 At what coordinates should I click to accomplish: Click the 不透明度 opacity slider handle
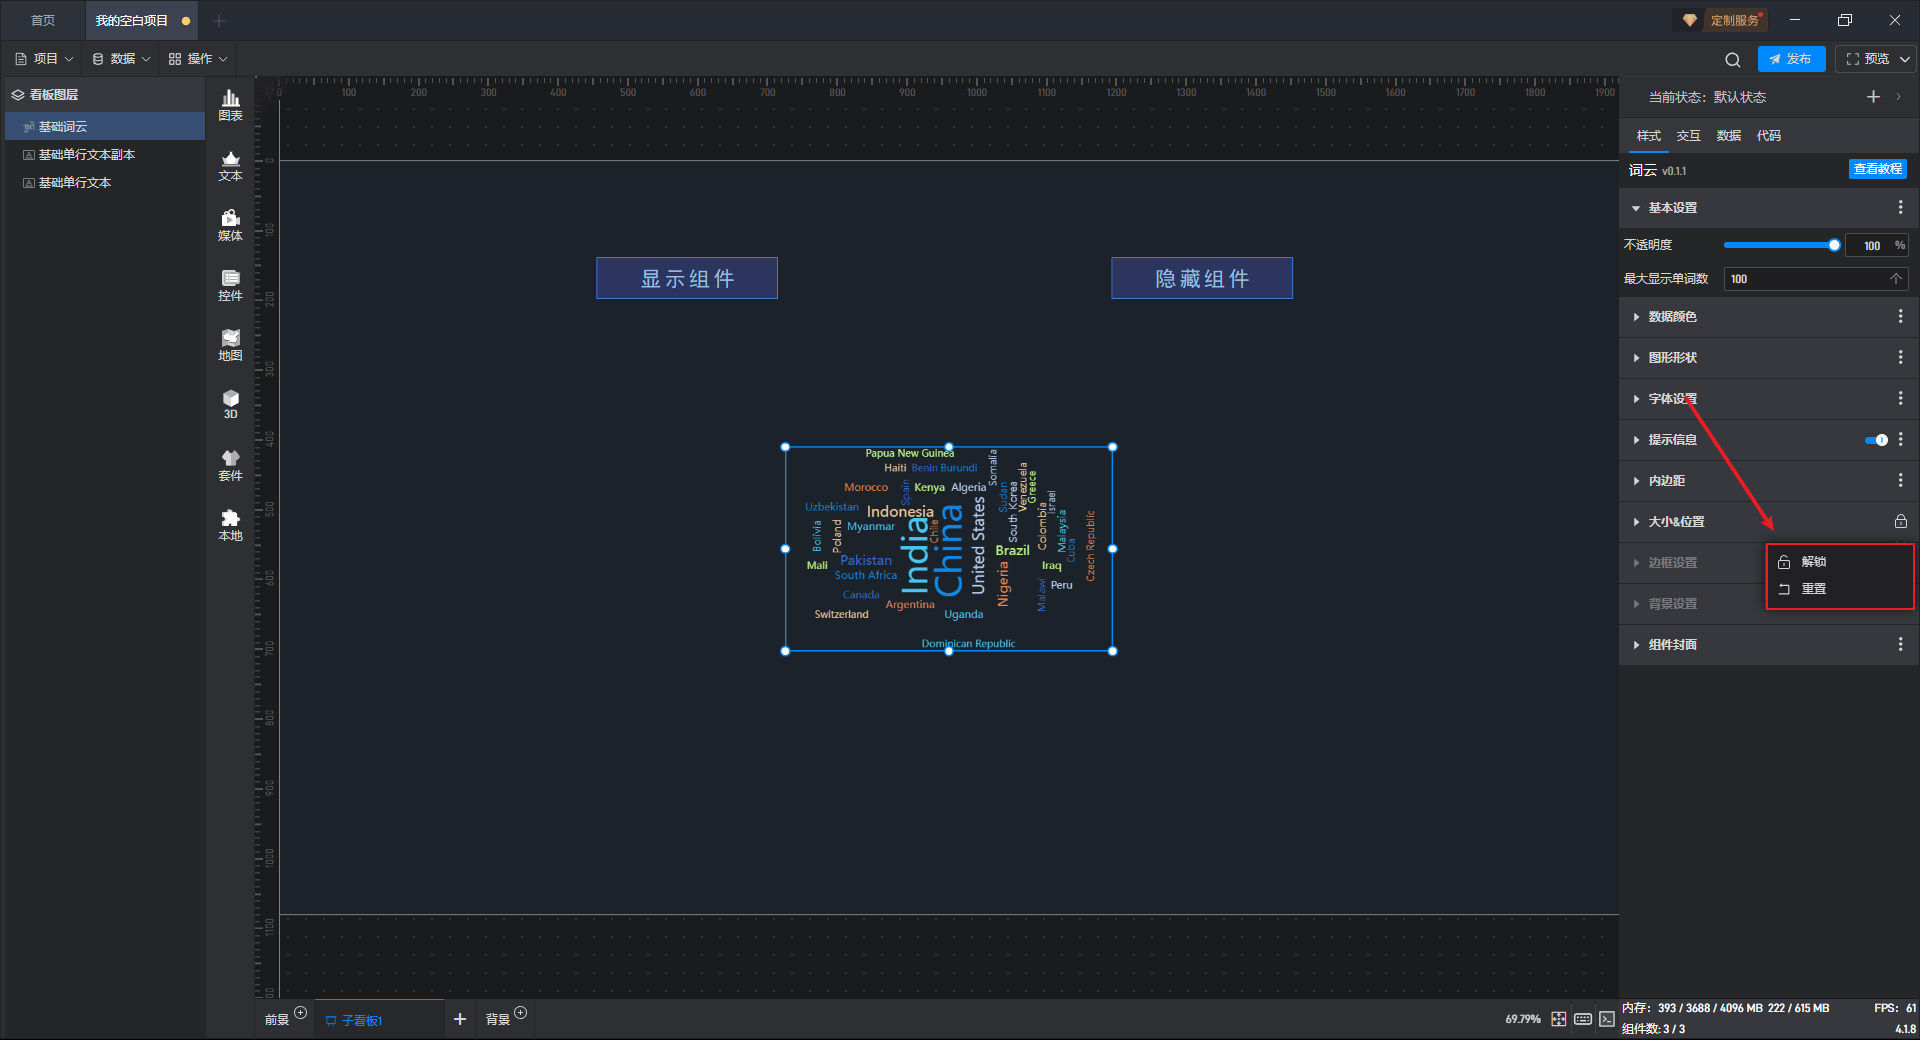coord(1834,245)
